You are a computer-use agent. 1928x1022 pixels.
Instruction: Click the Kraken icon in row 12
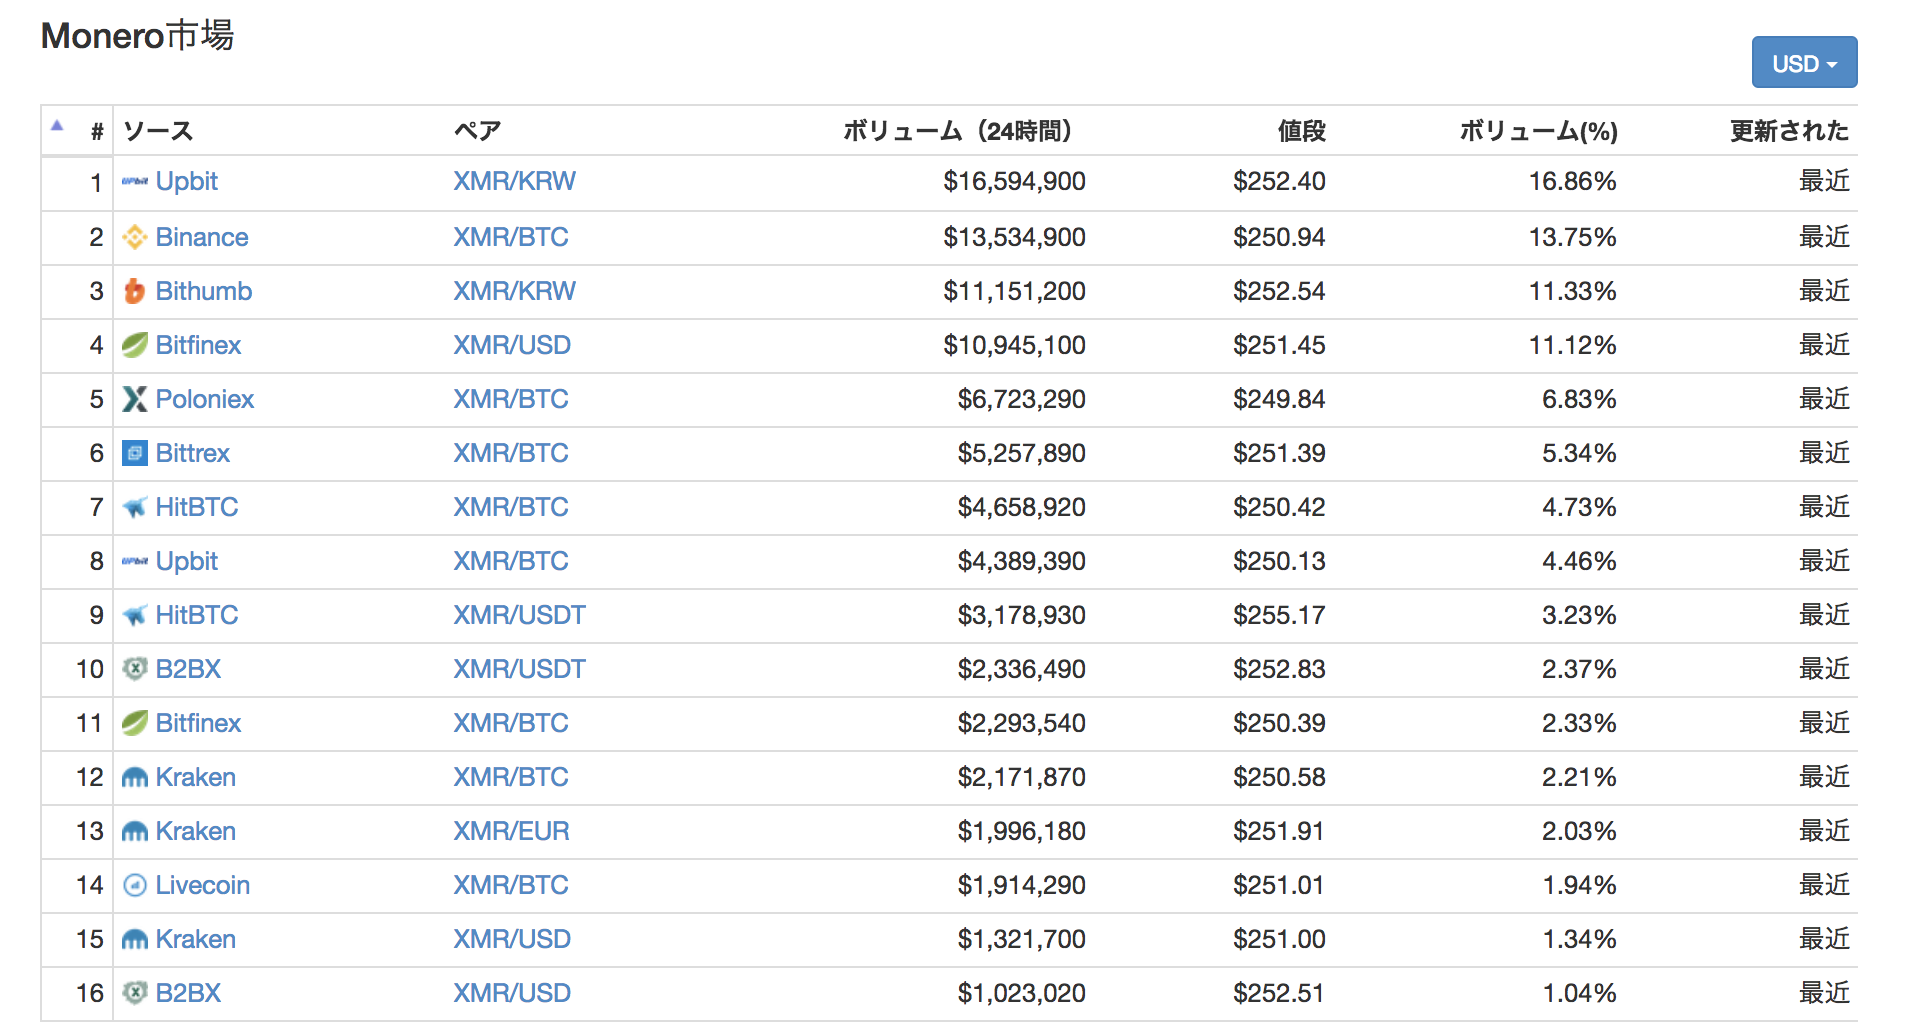click(135, 777)
